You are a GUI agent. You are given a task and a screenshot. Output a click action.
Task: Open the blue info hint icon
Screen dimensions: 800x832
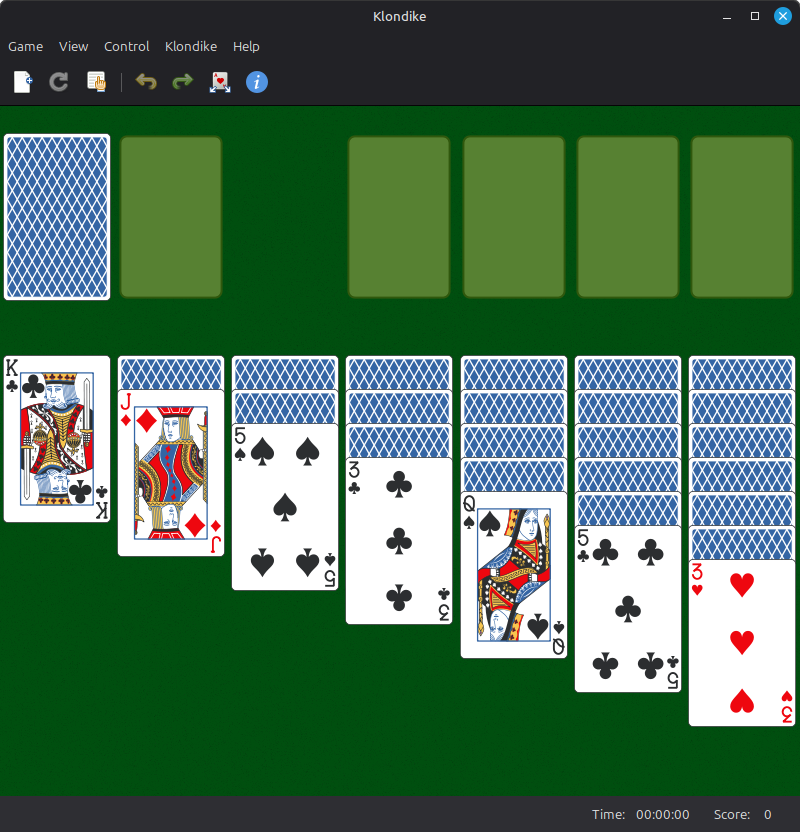257,82
